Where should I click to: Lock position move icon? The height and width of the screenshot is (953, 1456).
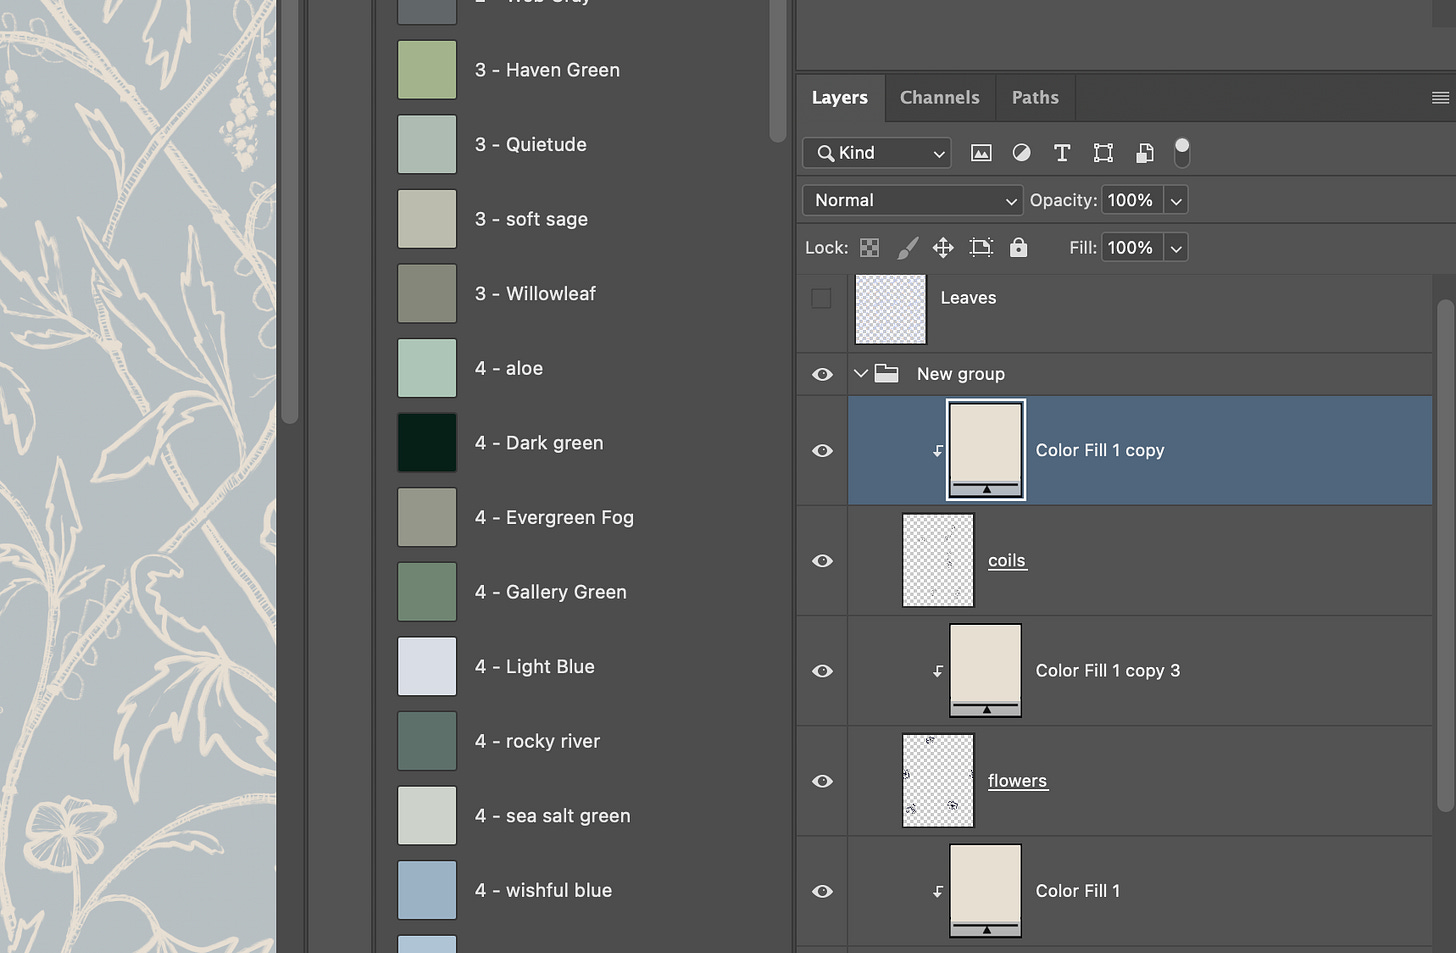tap(943, 248)
